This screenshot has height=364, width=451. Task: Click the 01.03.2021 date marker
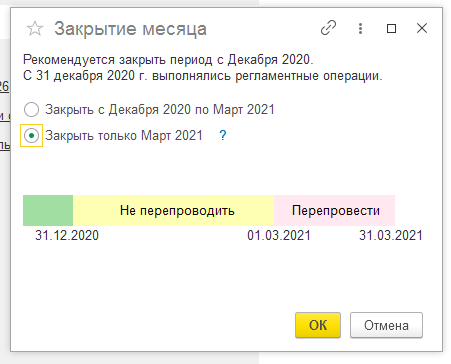[279, 235]
